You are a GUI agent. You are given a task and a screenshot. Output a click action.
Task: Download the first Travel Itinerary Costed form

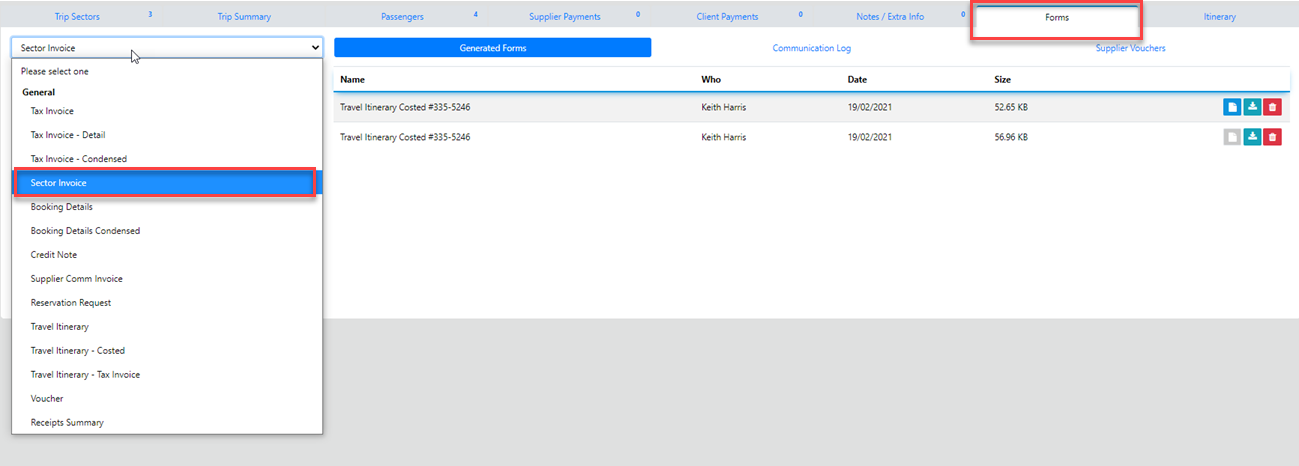click(1252, 107)
